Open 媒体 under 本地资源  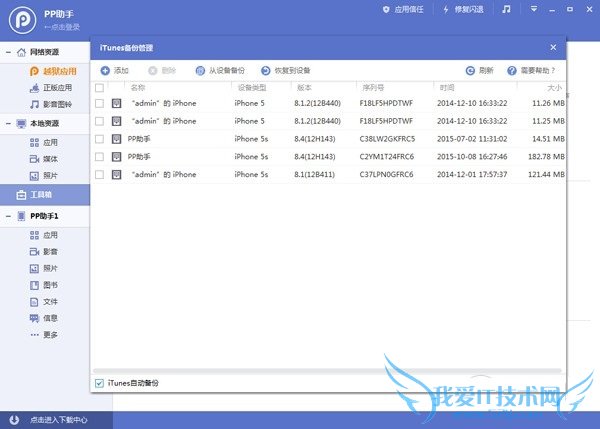tap(44, 159)
